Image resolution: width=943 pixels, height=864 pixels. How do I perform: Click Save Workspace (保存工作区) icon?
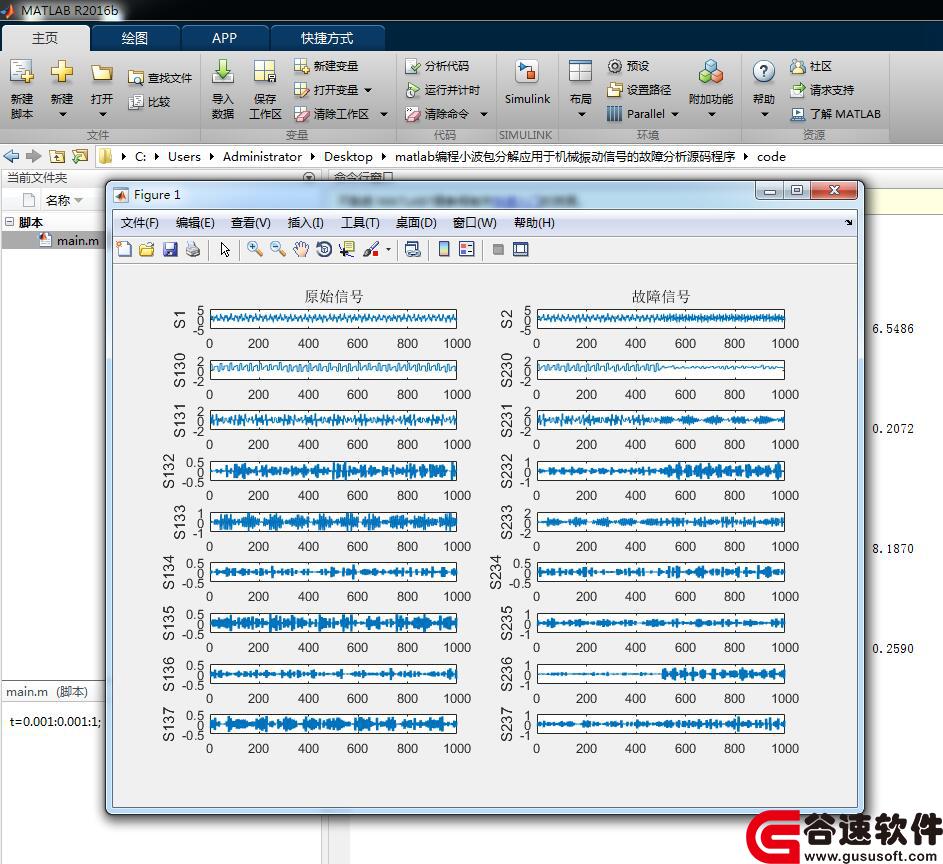tap(265, 72)
